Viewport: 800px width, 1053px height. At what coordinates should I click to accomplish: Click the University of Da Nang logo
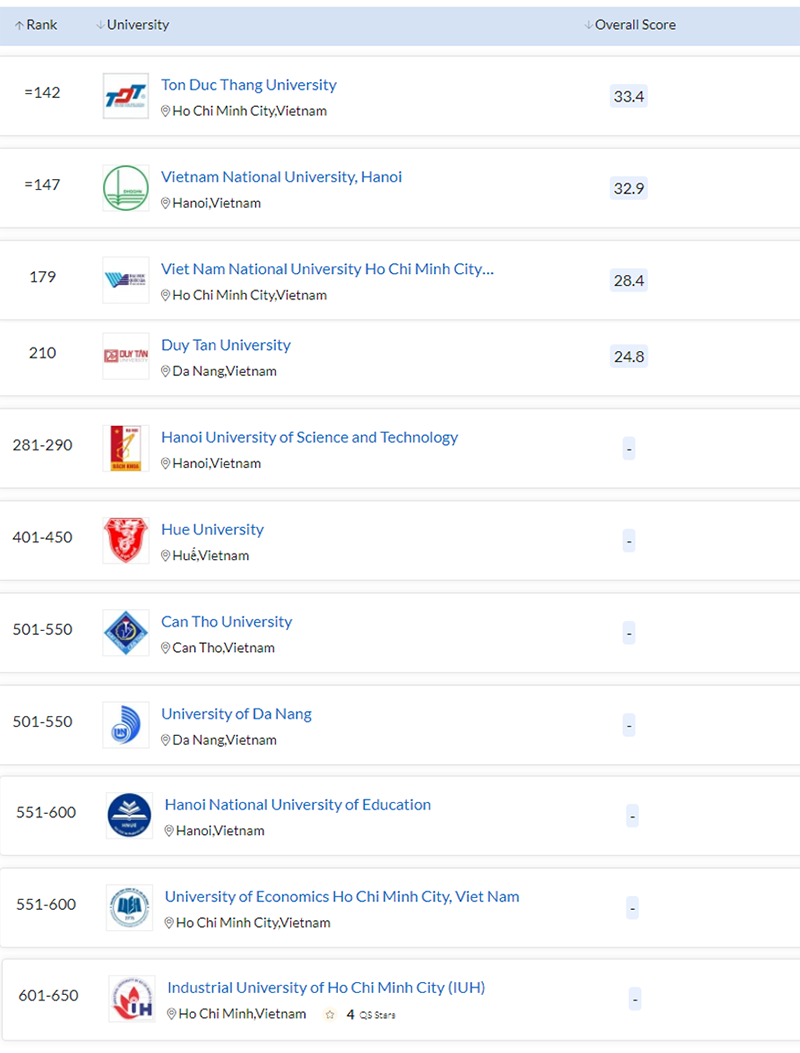coord(125,725)
